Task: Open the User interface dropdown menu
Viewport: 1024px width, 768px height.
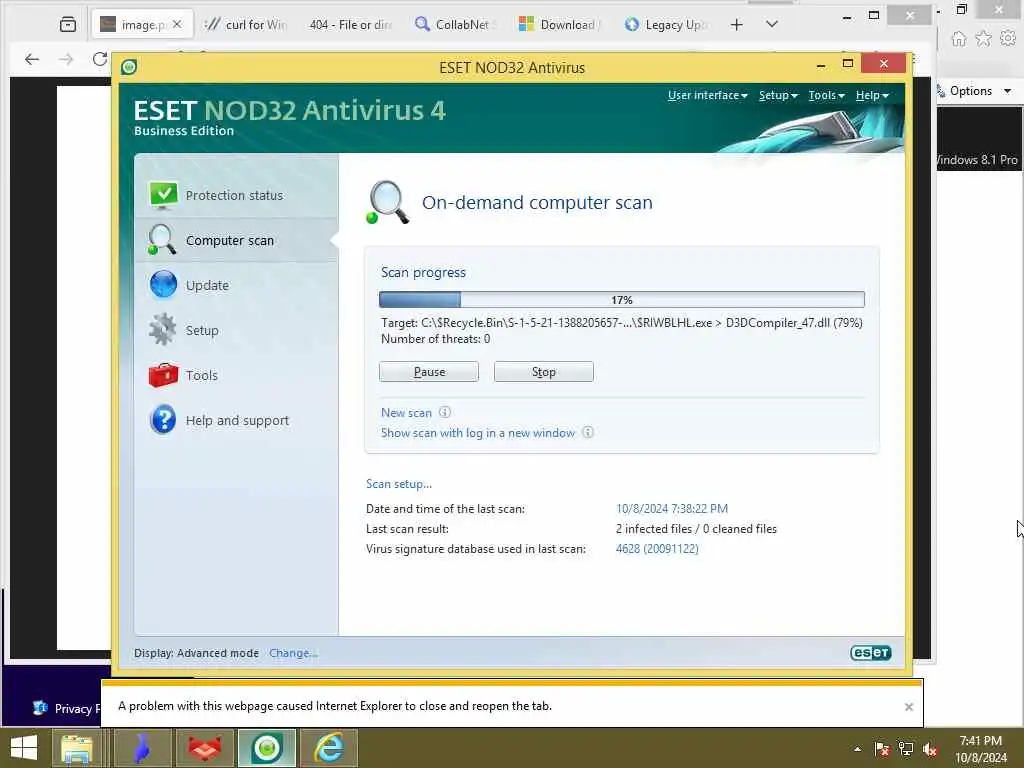Action: pyautogui.click(x=707, y=95)
